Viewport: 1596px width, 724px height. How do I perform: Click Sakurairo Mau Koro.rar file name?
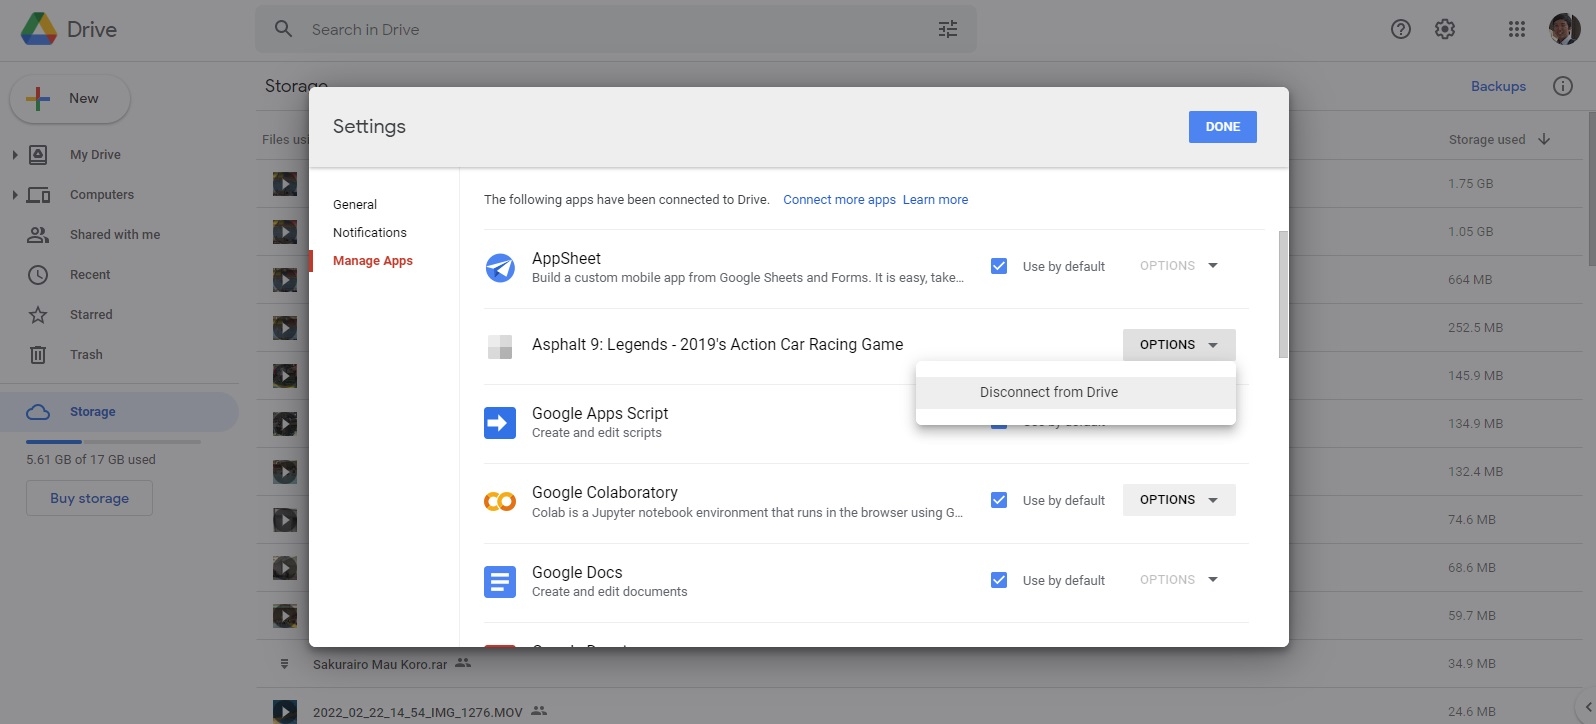point(380,665)
